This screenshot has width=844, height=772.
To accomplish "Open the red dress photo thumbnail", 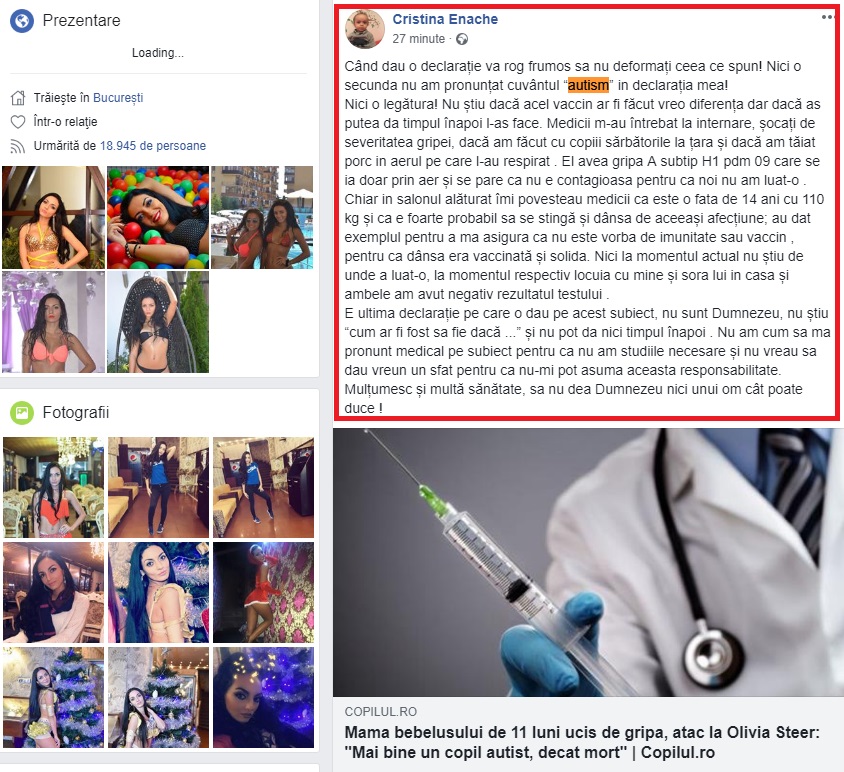I will point(263,593).
